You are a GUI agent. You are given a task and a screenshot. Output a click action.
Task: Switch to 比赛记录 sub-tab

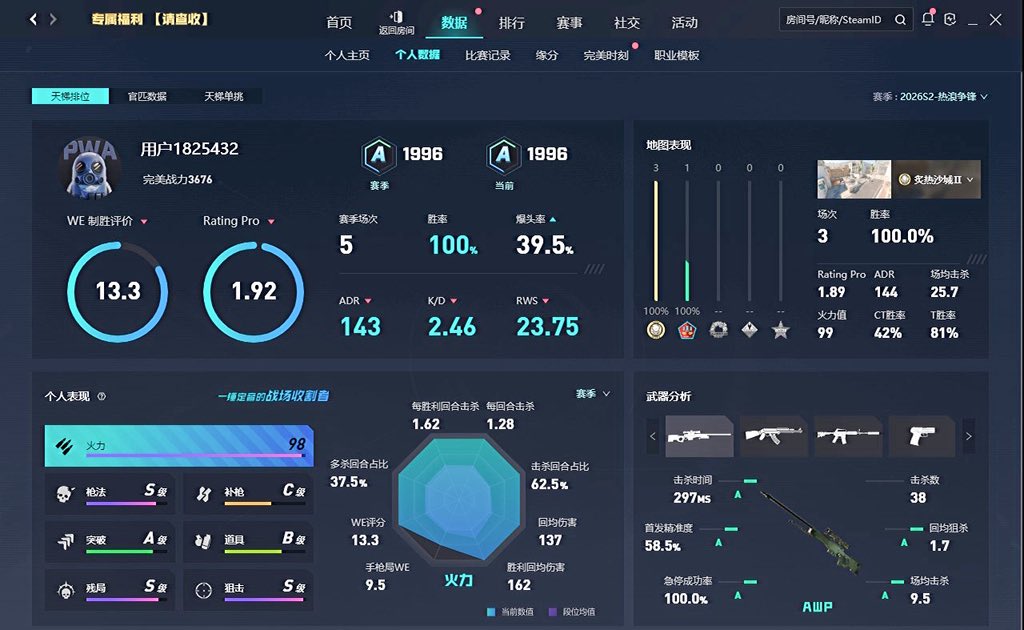pyautogui.click(x=488, y=55)
